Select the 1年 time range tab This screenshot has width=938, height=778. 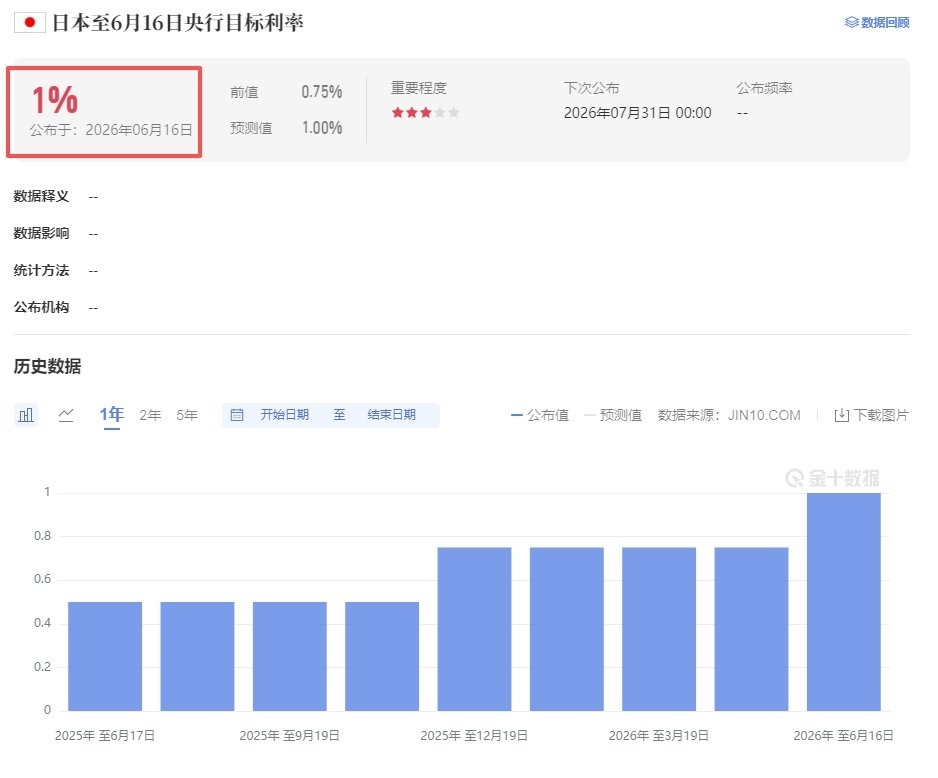click(112, 414)
